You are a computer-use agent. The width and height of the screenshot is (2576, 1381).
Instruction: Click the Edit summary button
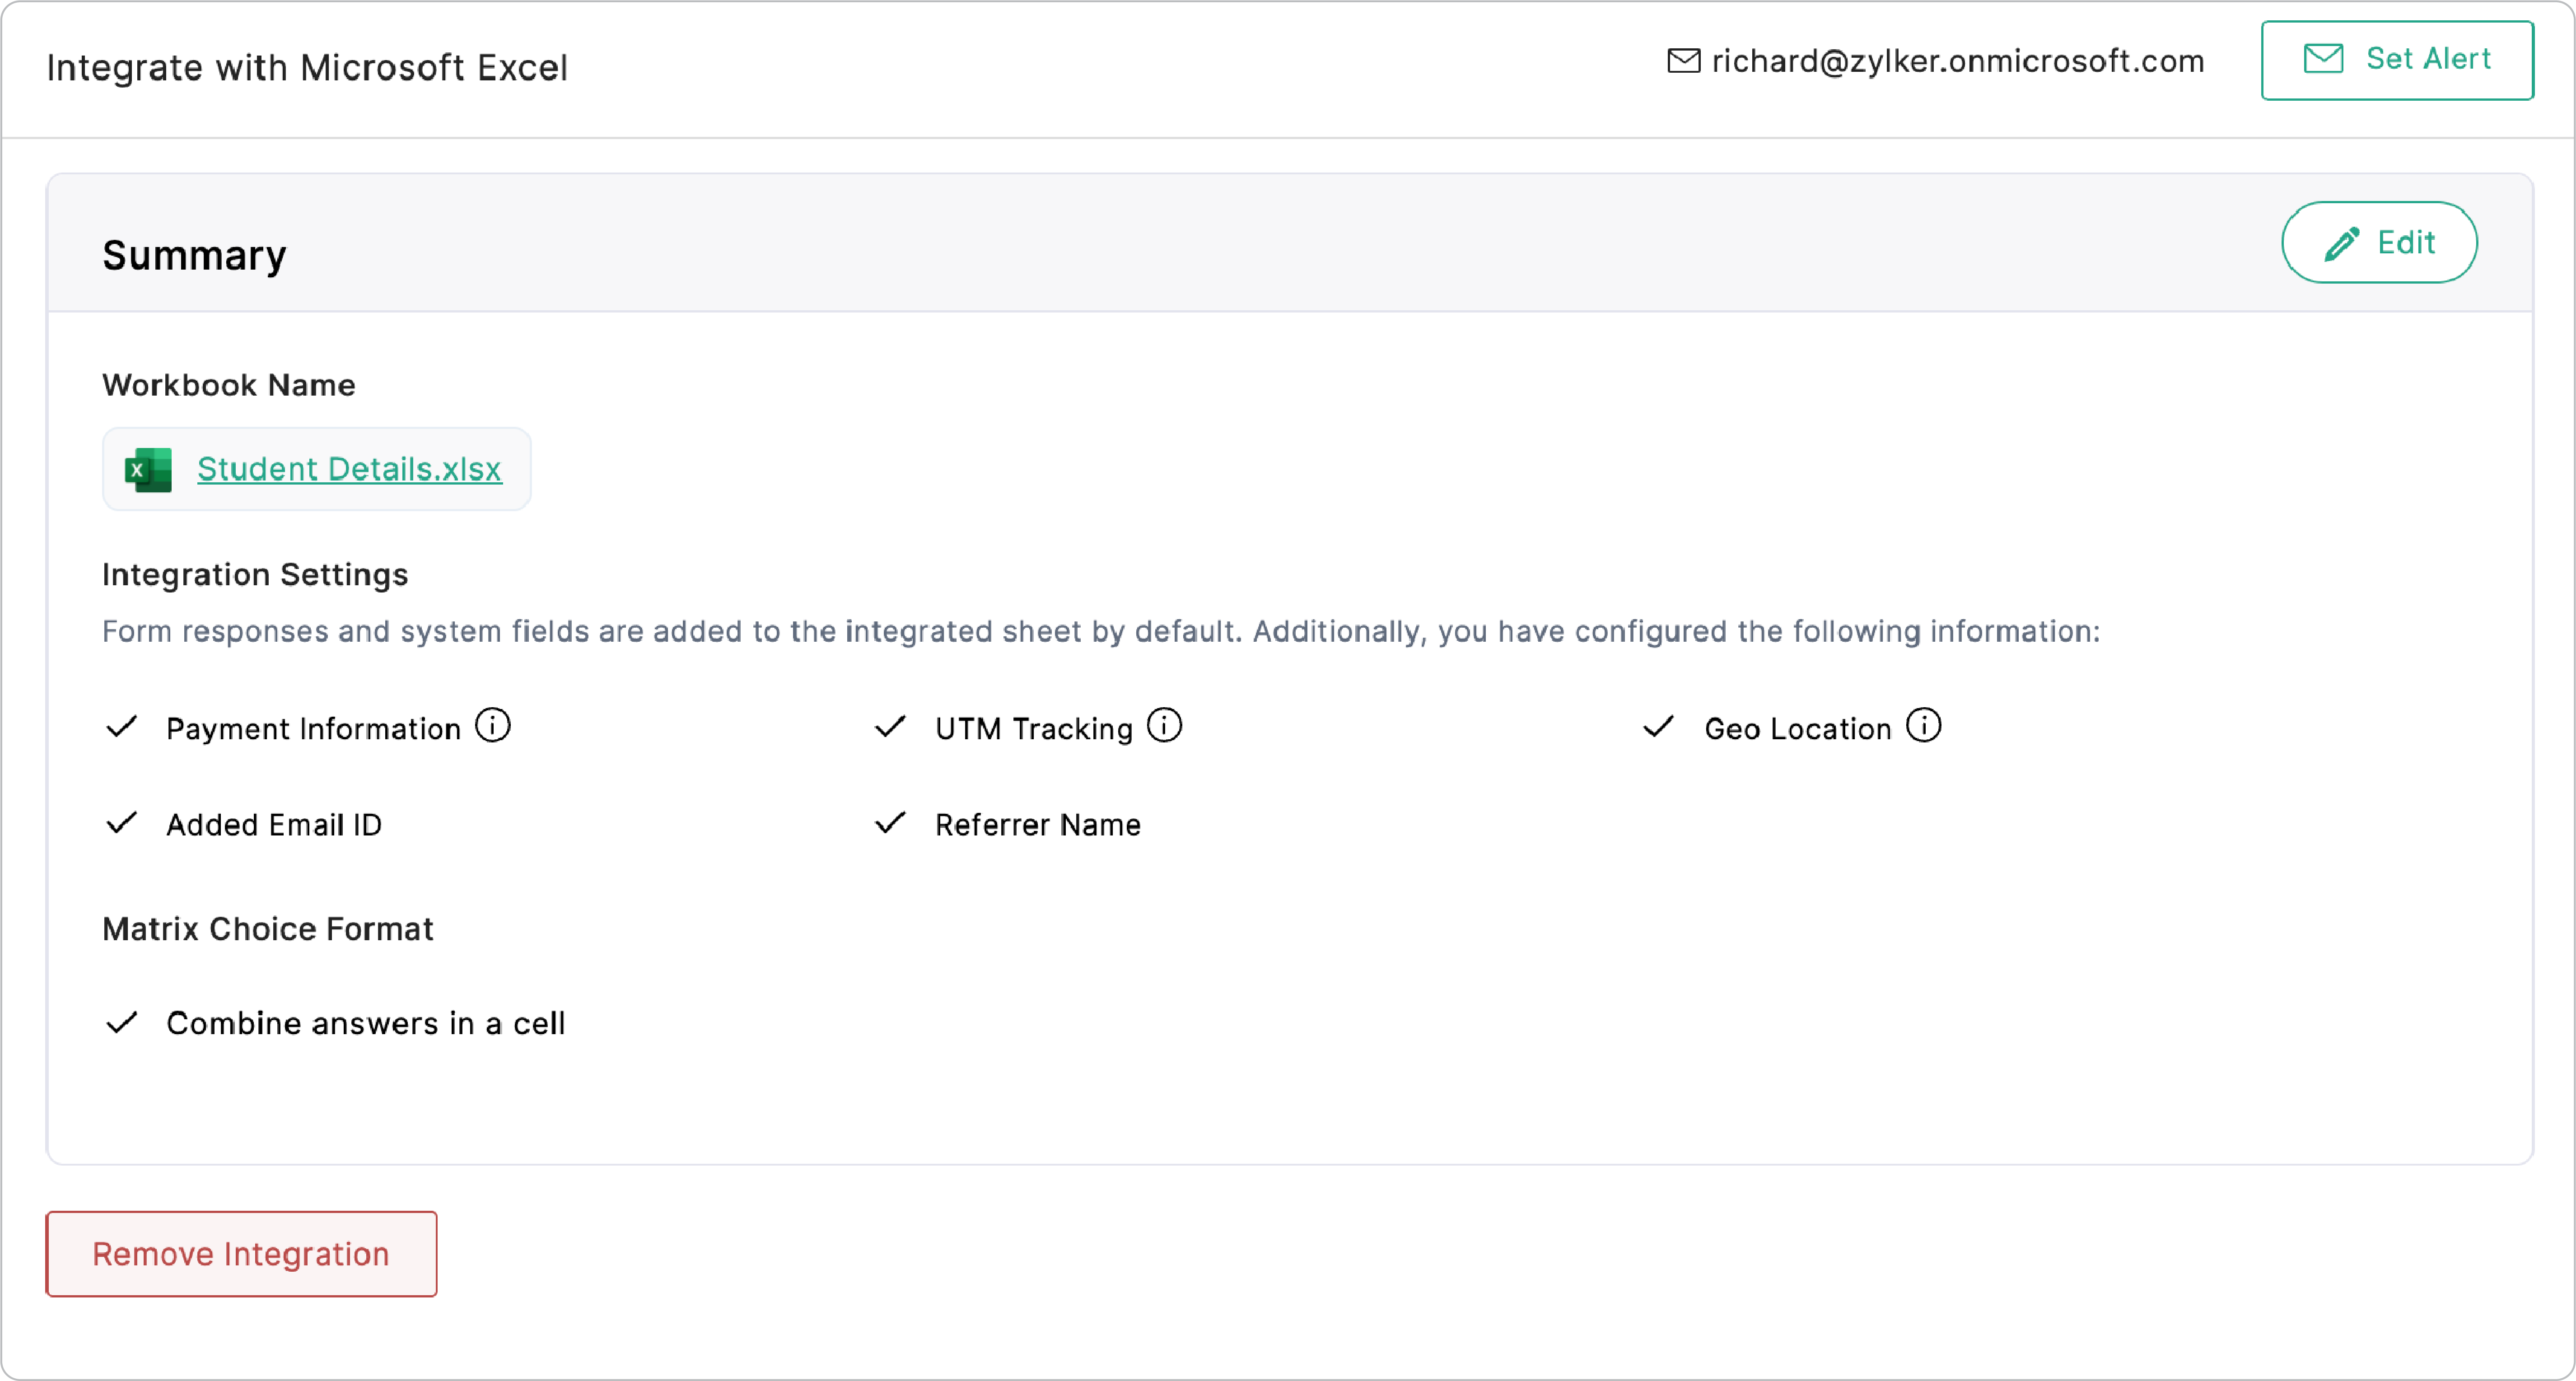(2378, 243)
